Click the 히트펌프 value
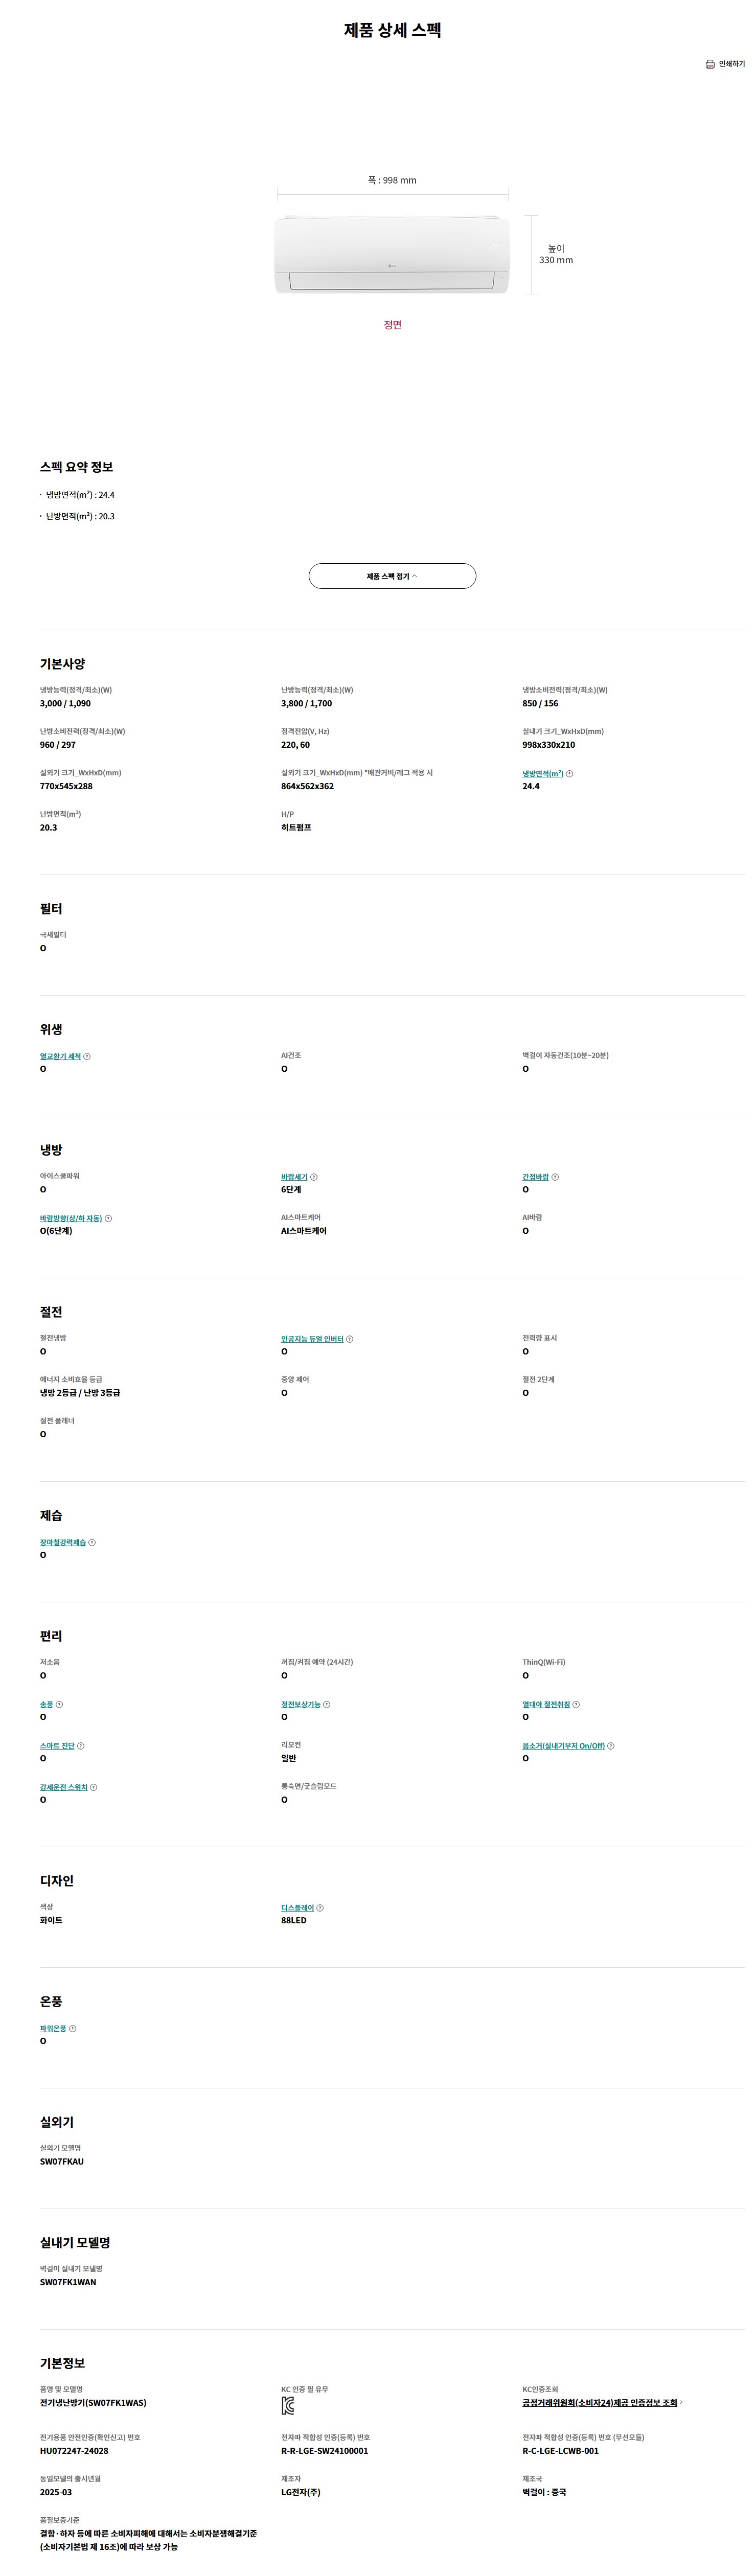Screen dimensions: 756x2576 pyautogui.click(x=296, y=828)
